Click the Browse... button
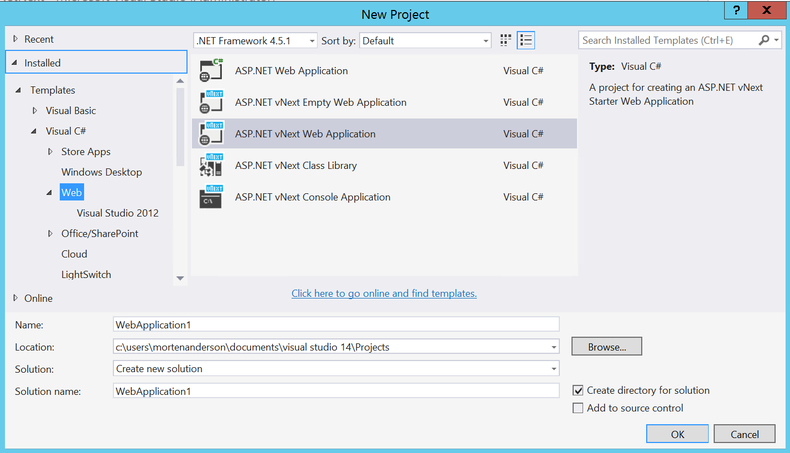Image resolution: width=790 pixels, height=453 pixels. pos(607,347)
